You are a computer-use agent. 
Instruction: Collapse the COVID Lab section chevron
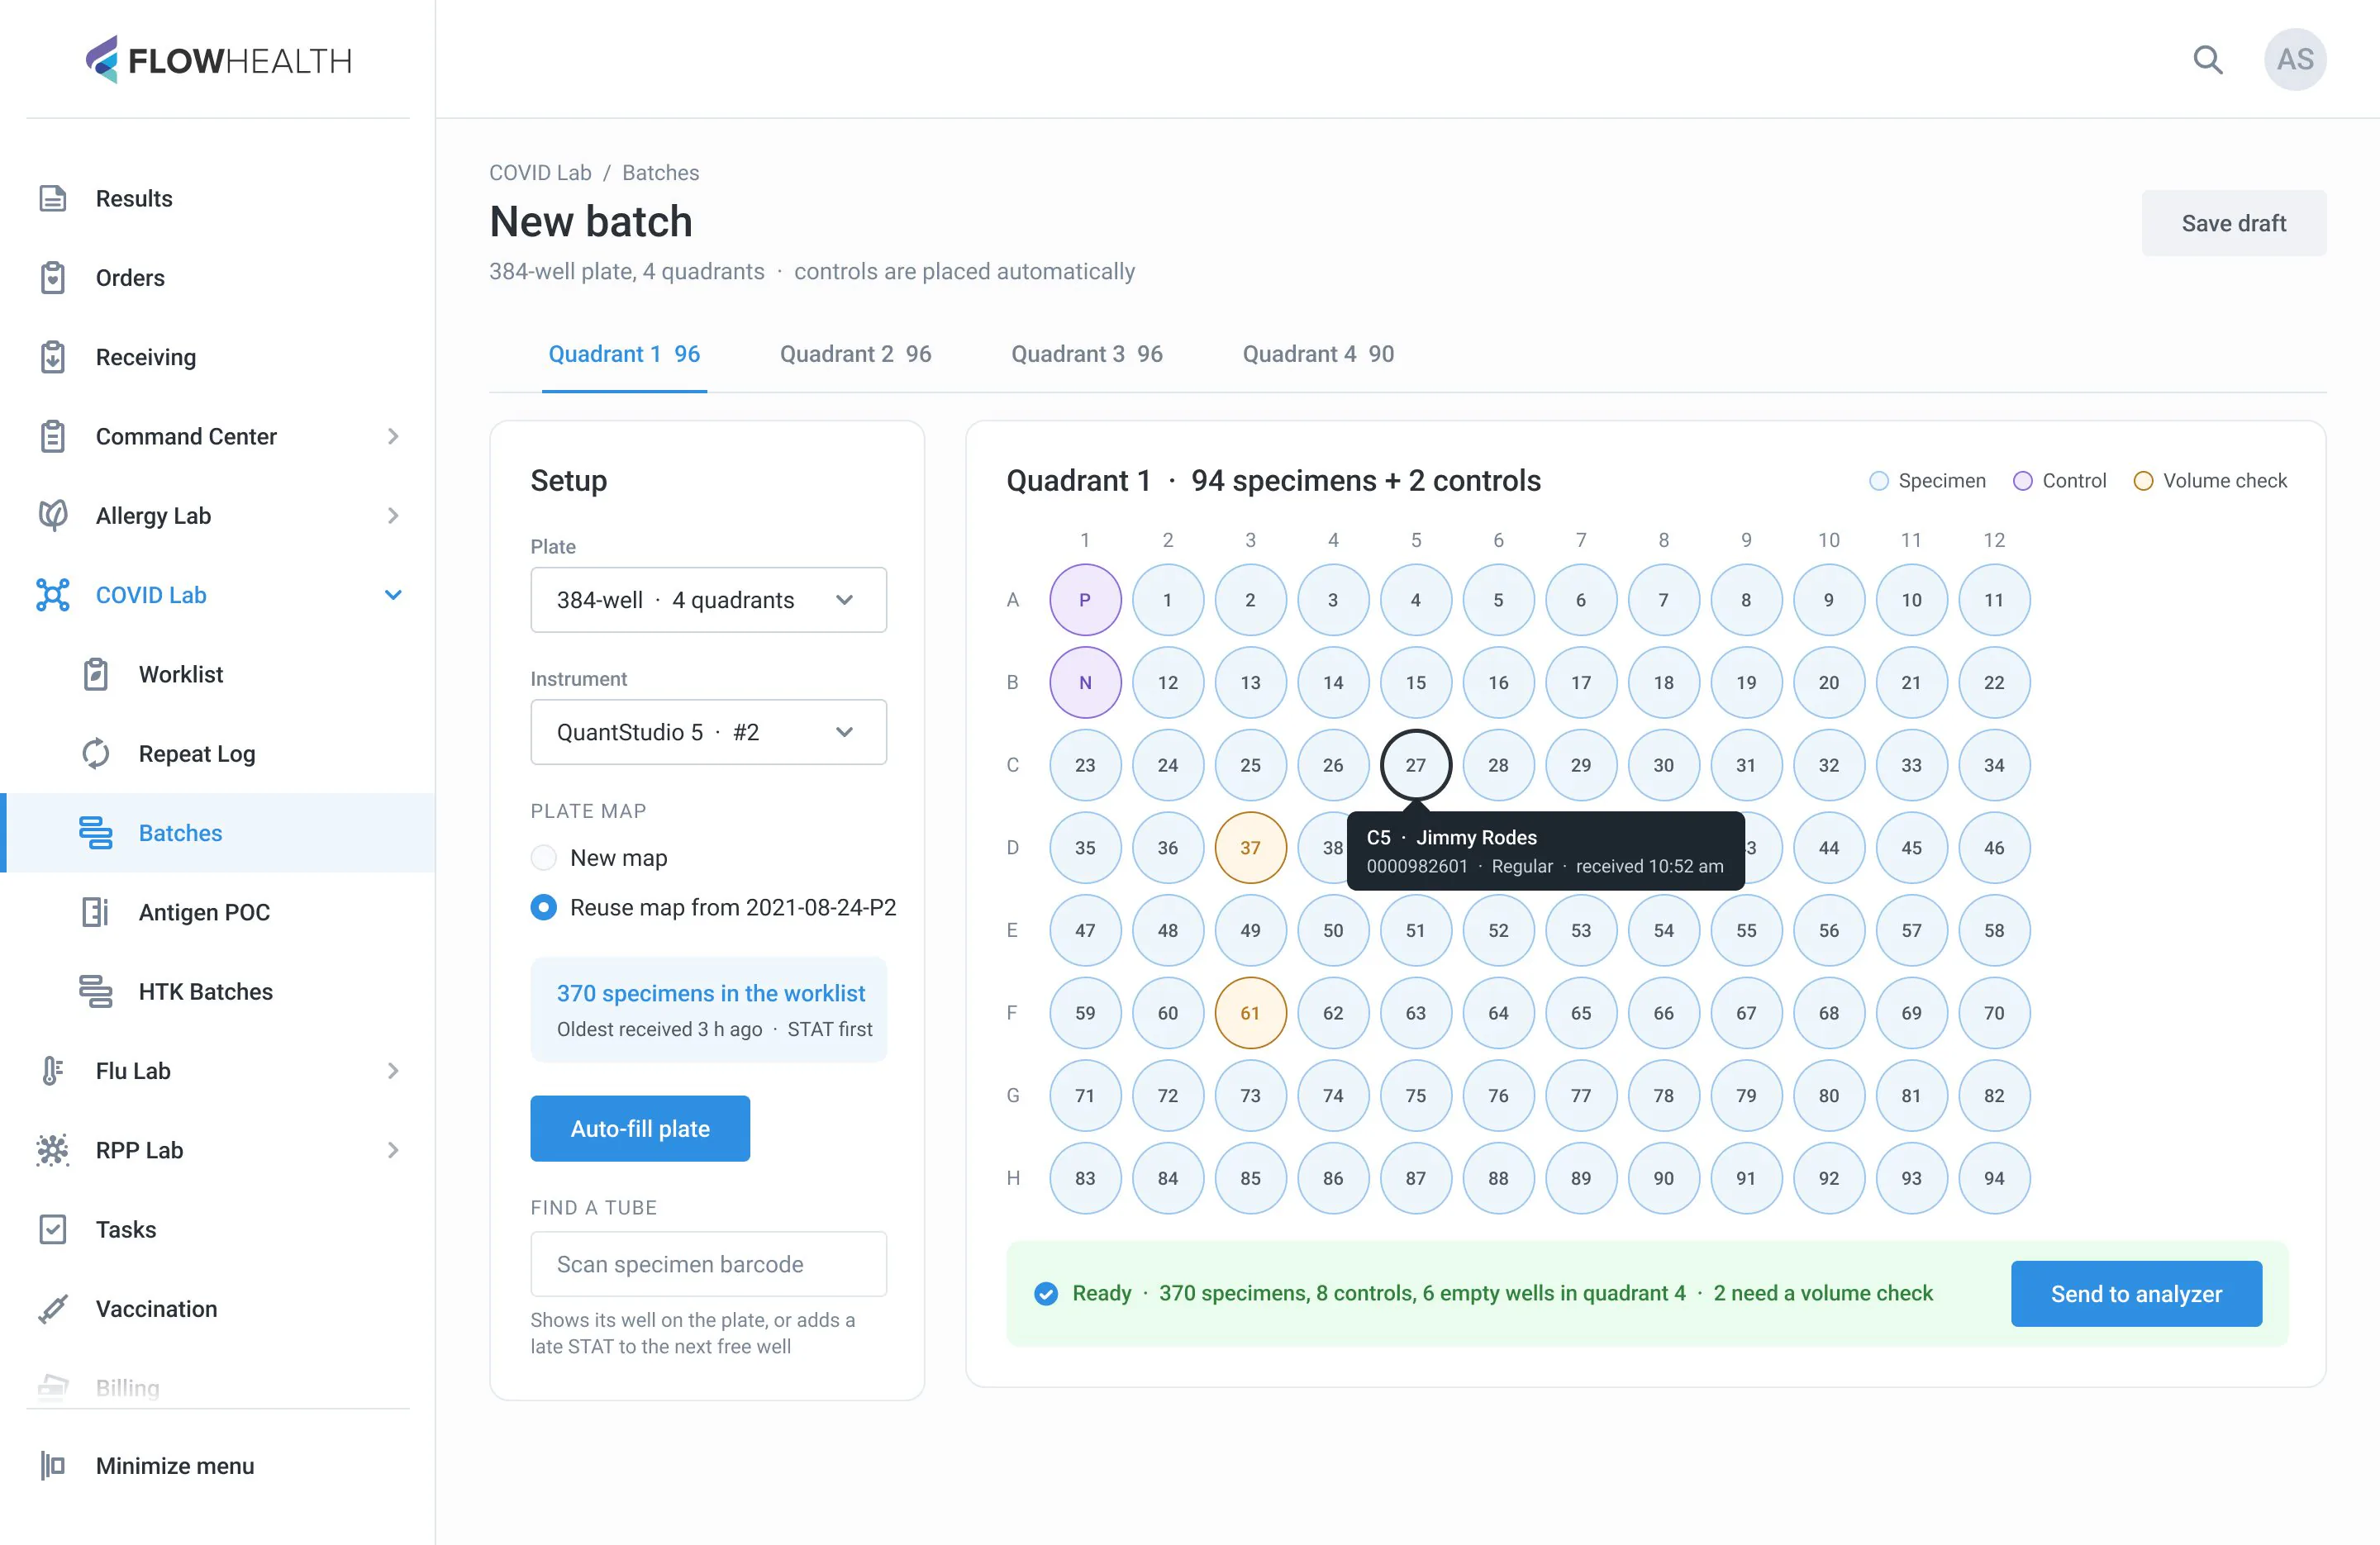tap(393, 595)
